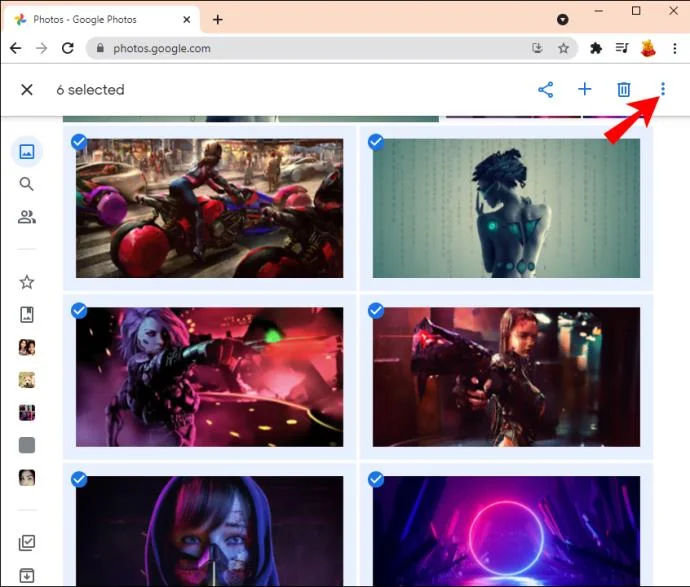Open the Sharing people icon in sidebar

[x=27, y=216]
